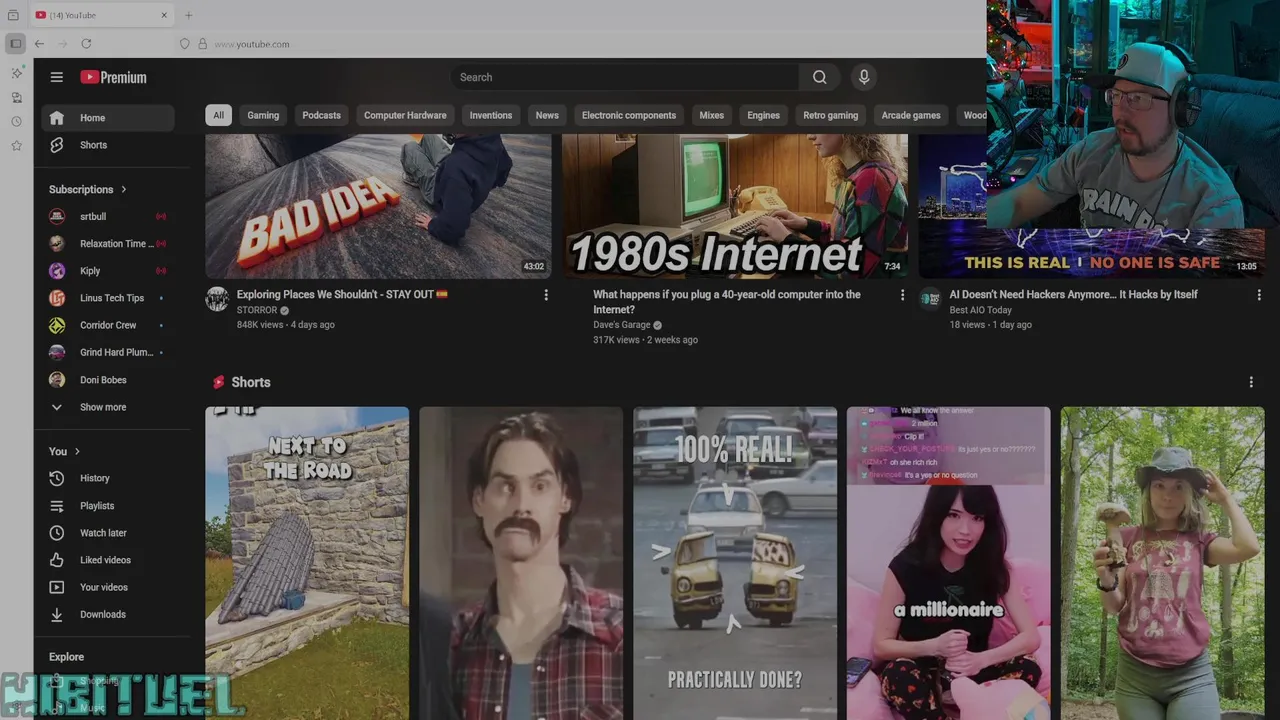Click Best AIO Today channel avatar
Screen dimensions: 1280x720
click(x=930, y=299)
